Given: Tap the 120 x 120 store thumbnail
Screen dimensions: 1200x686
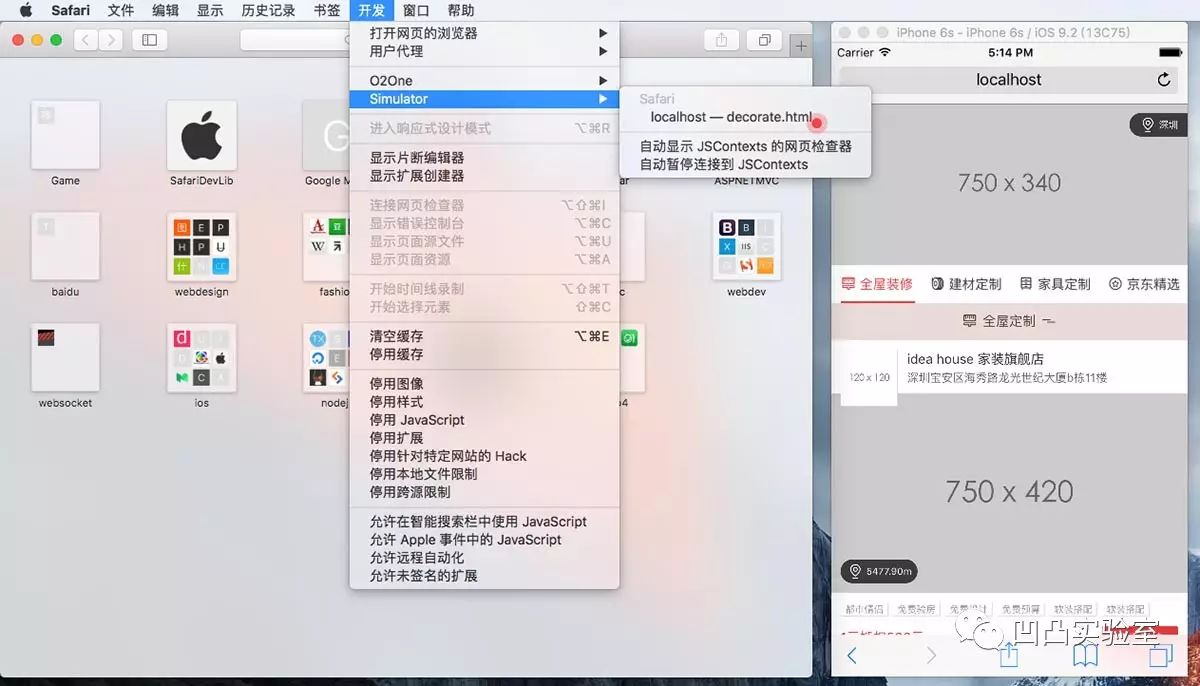Looking at the screenshot, I should click(x=869, y=377).
